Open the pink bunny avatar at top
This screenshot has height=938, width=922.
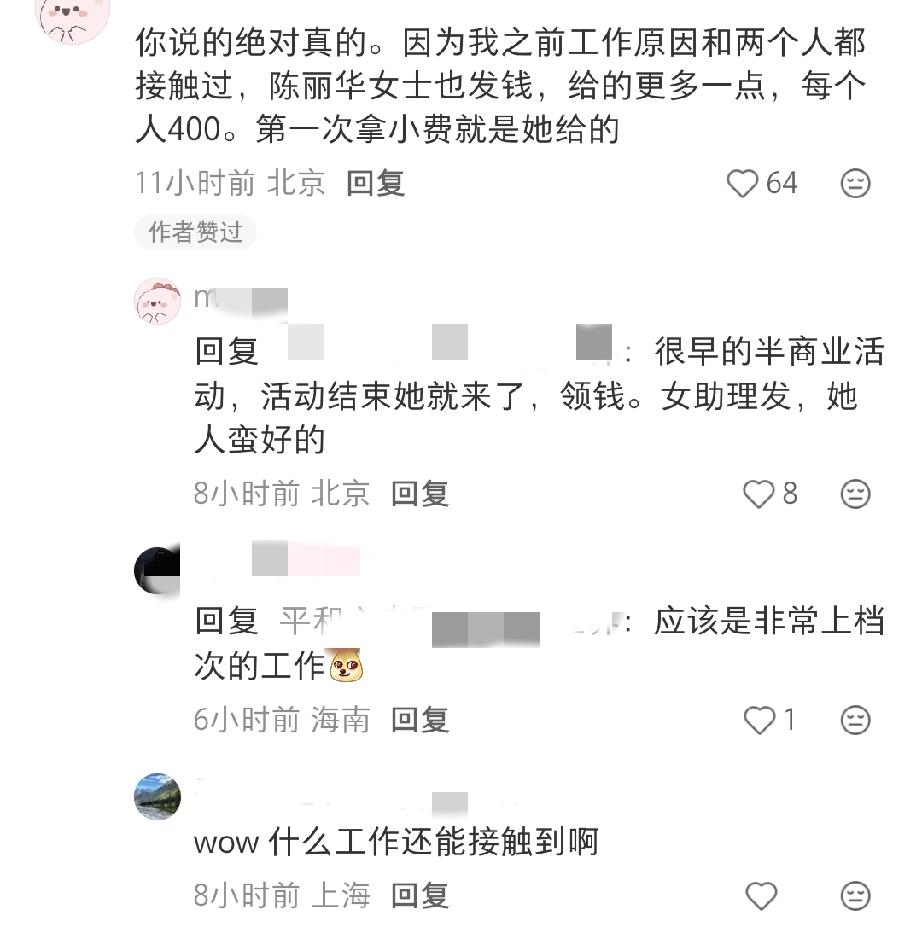73,18
